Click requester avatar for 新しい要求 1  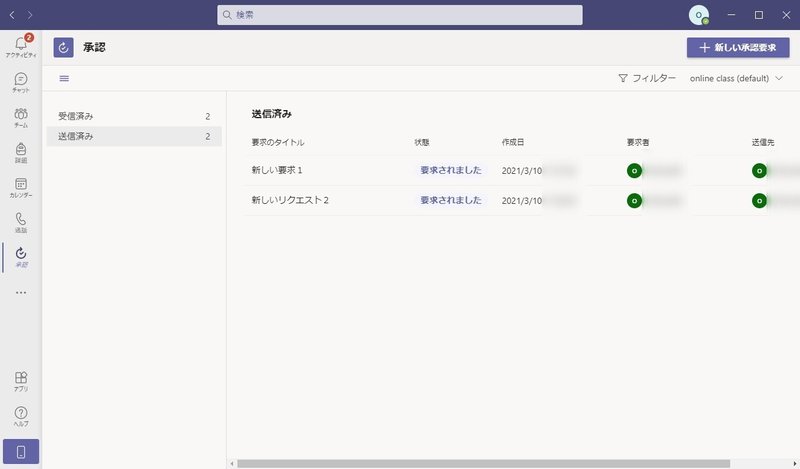click(634, 170)
